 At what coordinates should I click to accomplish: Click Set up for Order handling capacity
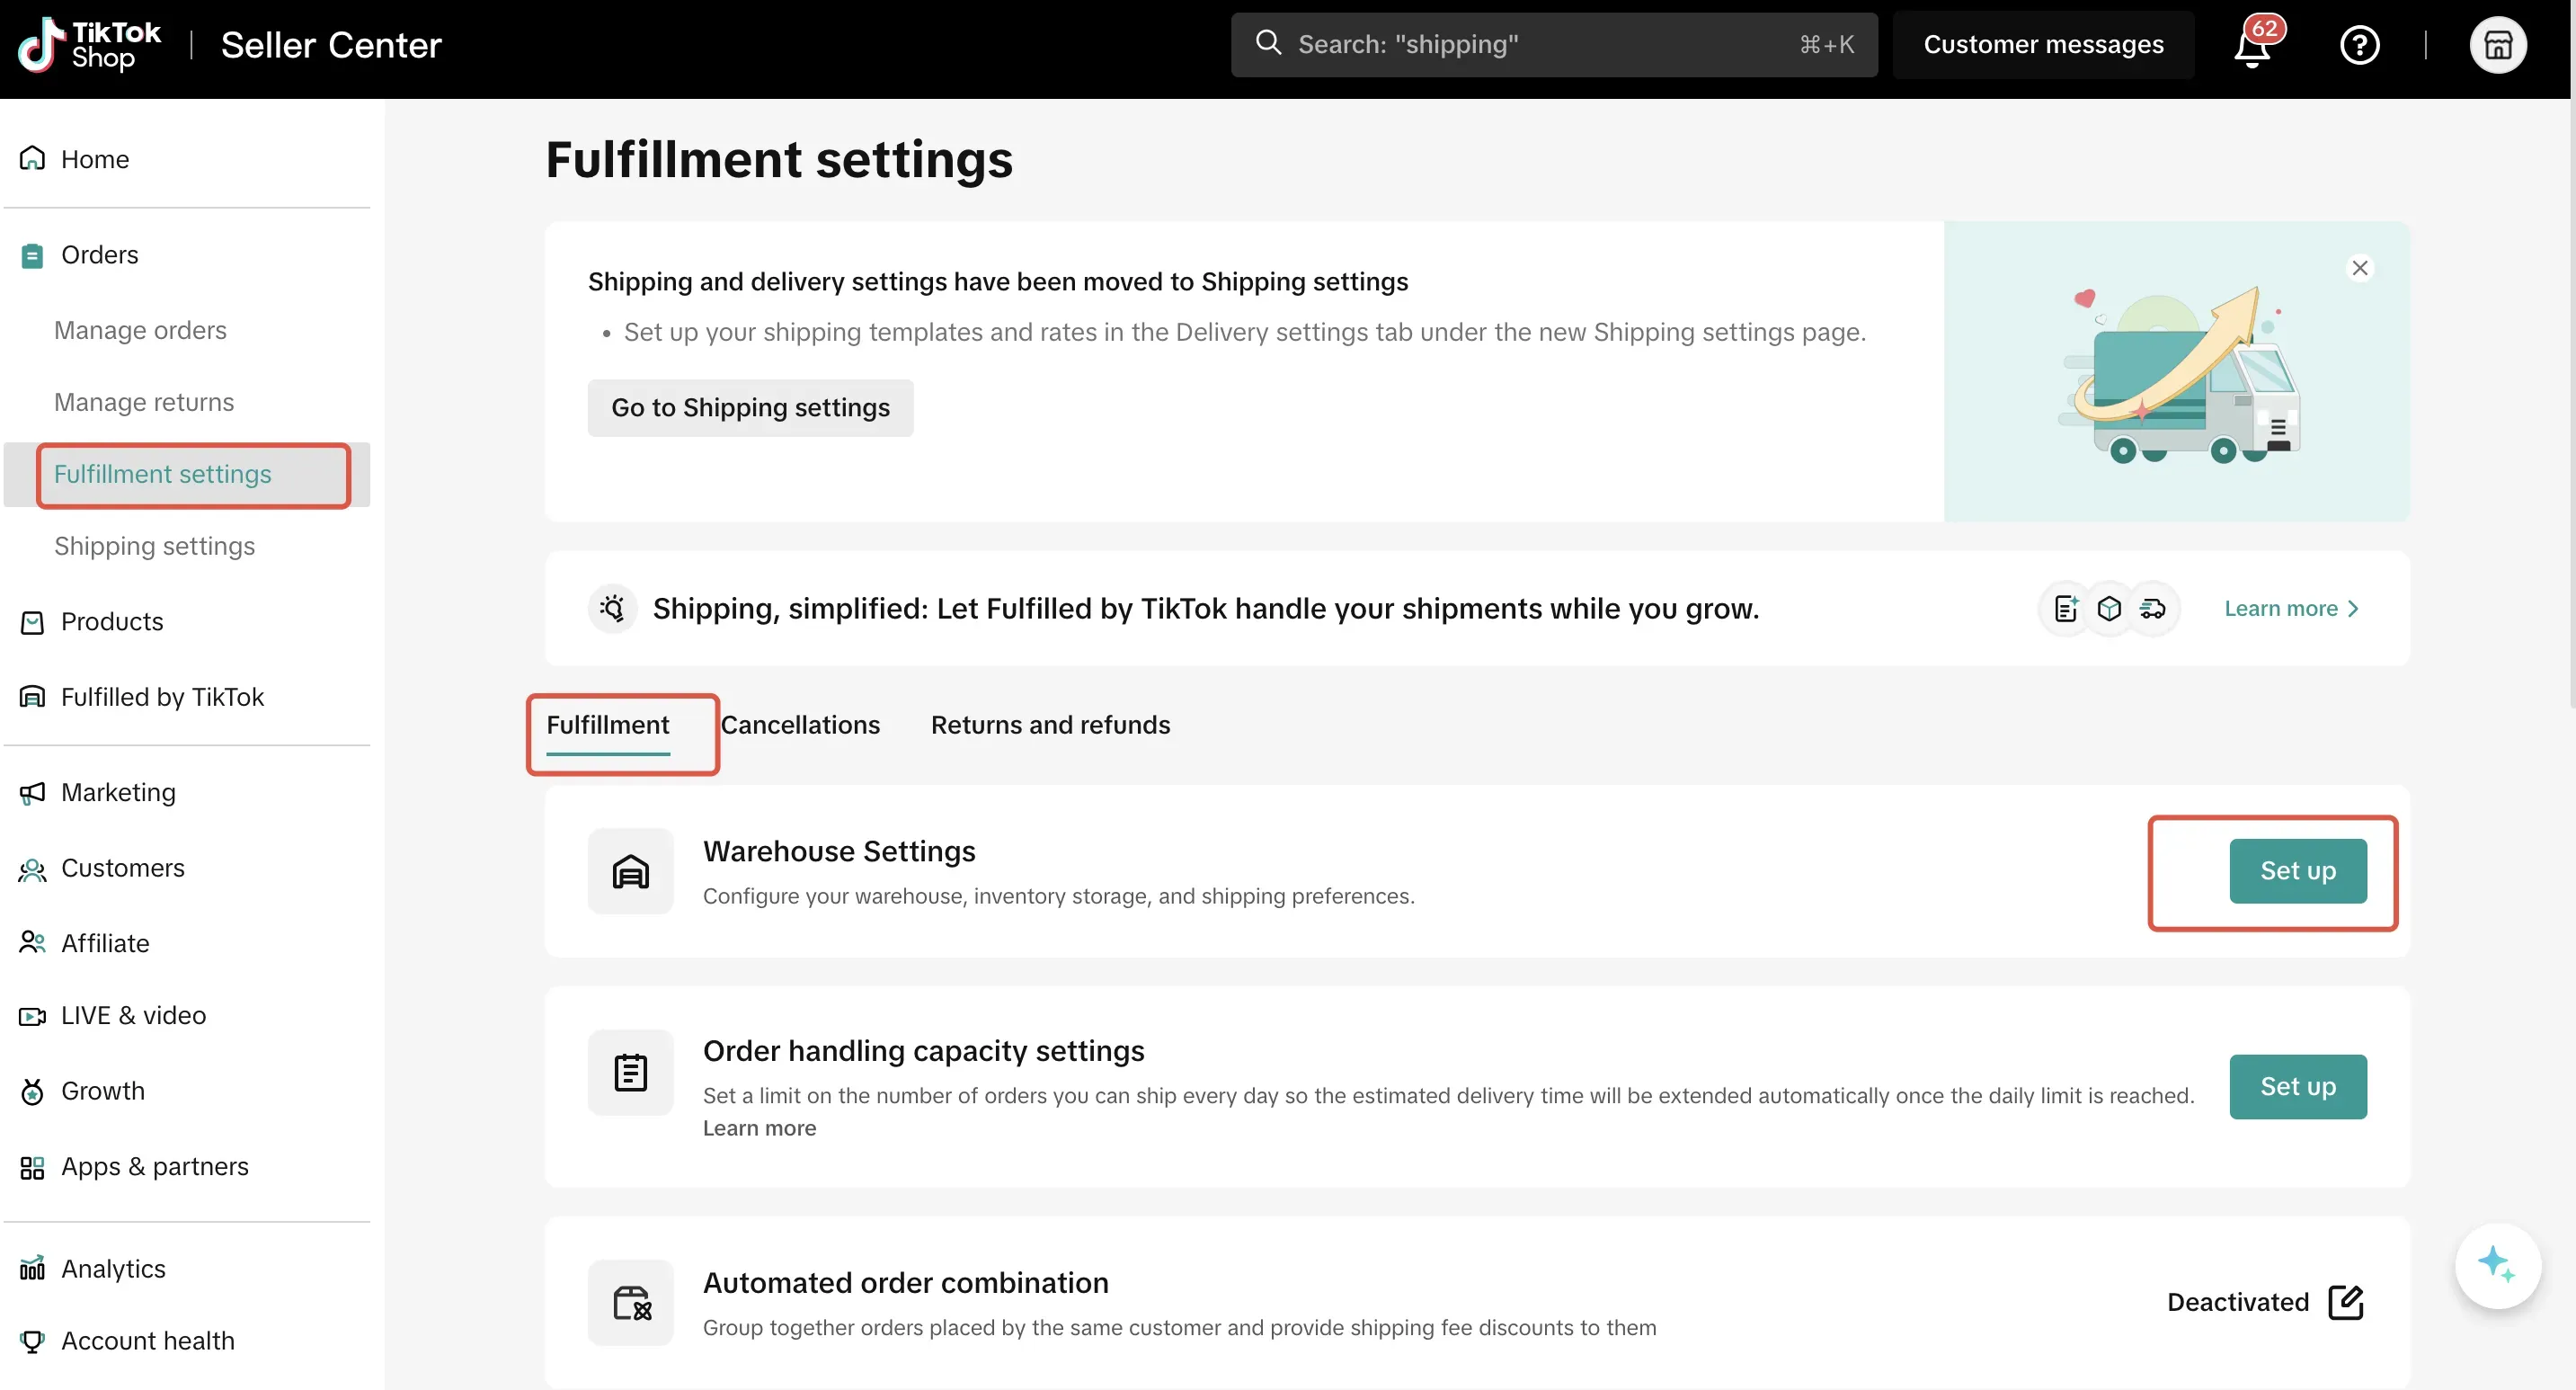pos(2297,1087)
